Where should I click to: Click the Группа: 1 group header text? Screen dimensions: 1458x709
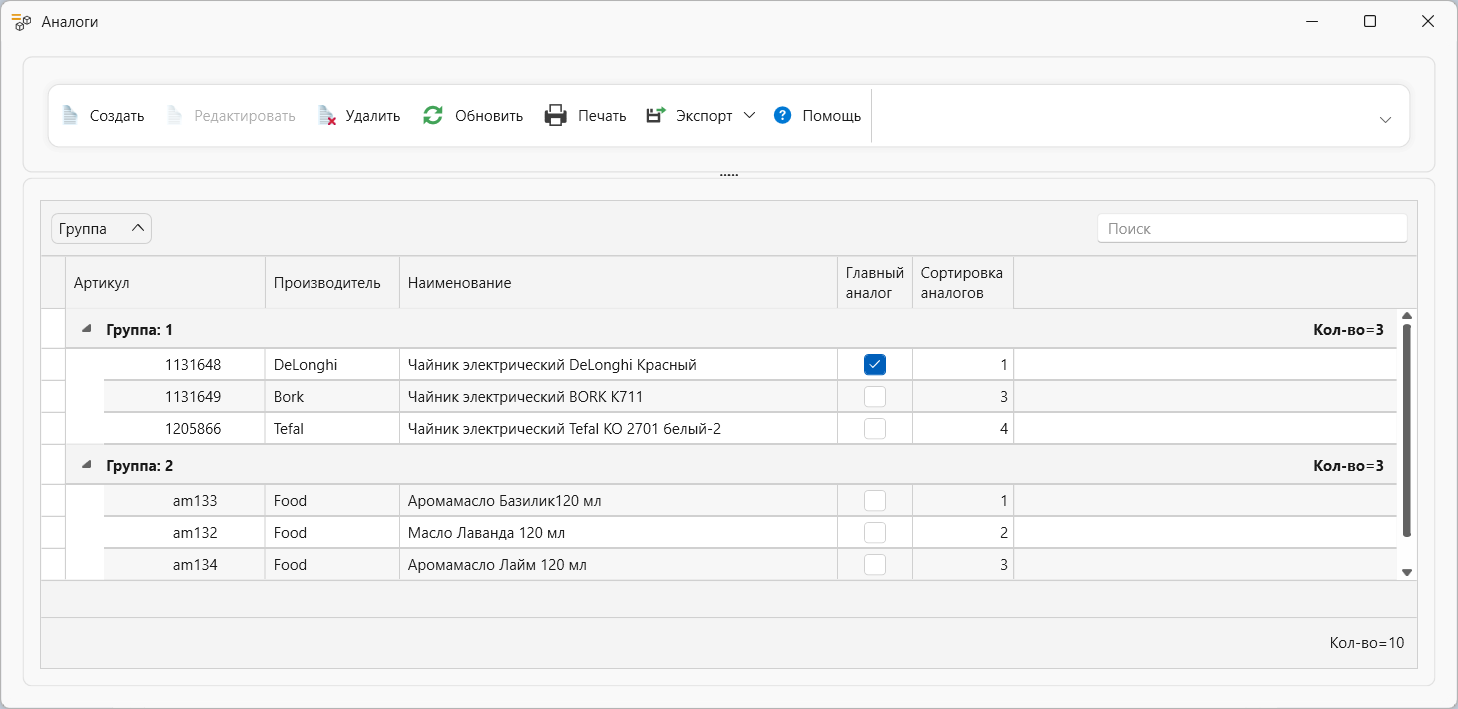[x=140, y=329]
